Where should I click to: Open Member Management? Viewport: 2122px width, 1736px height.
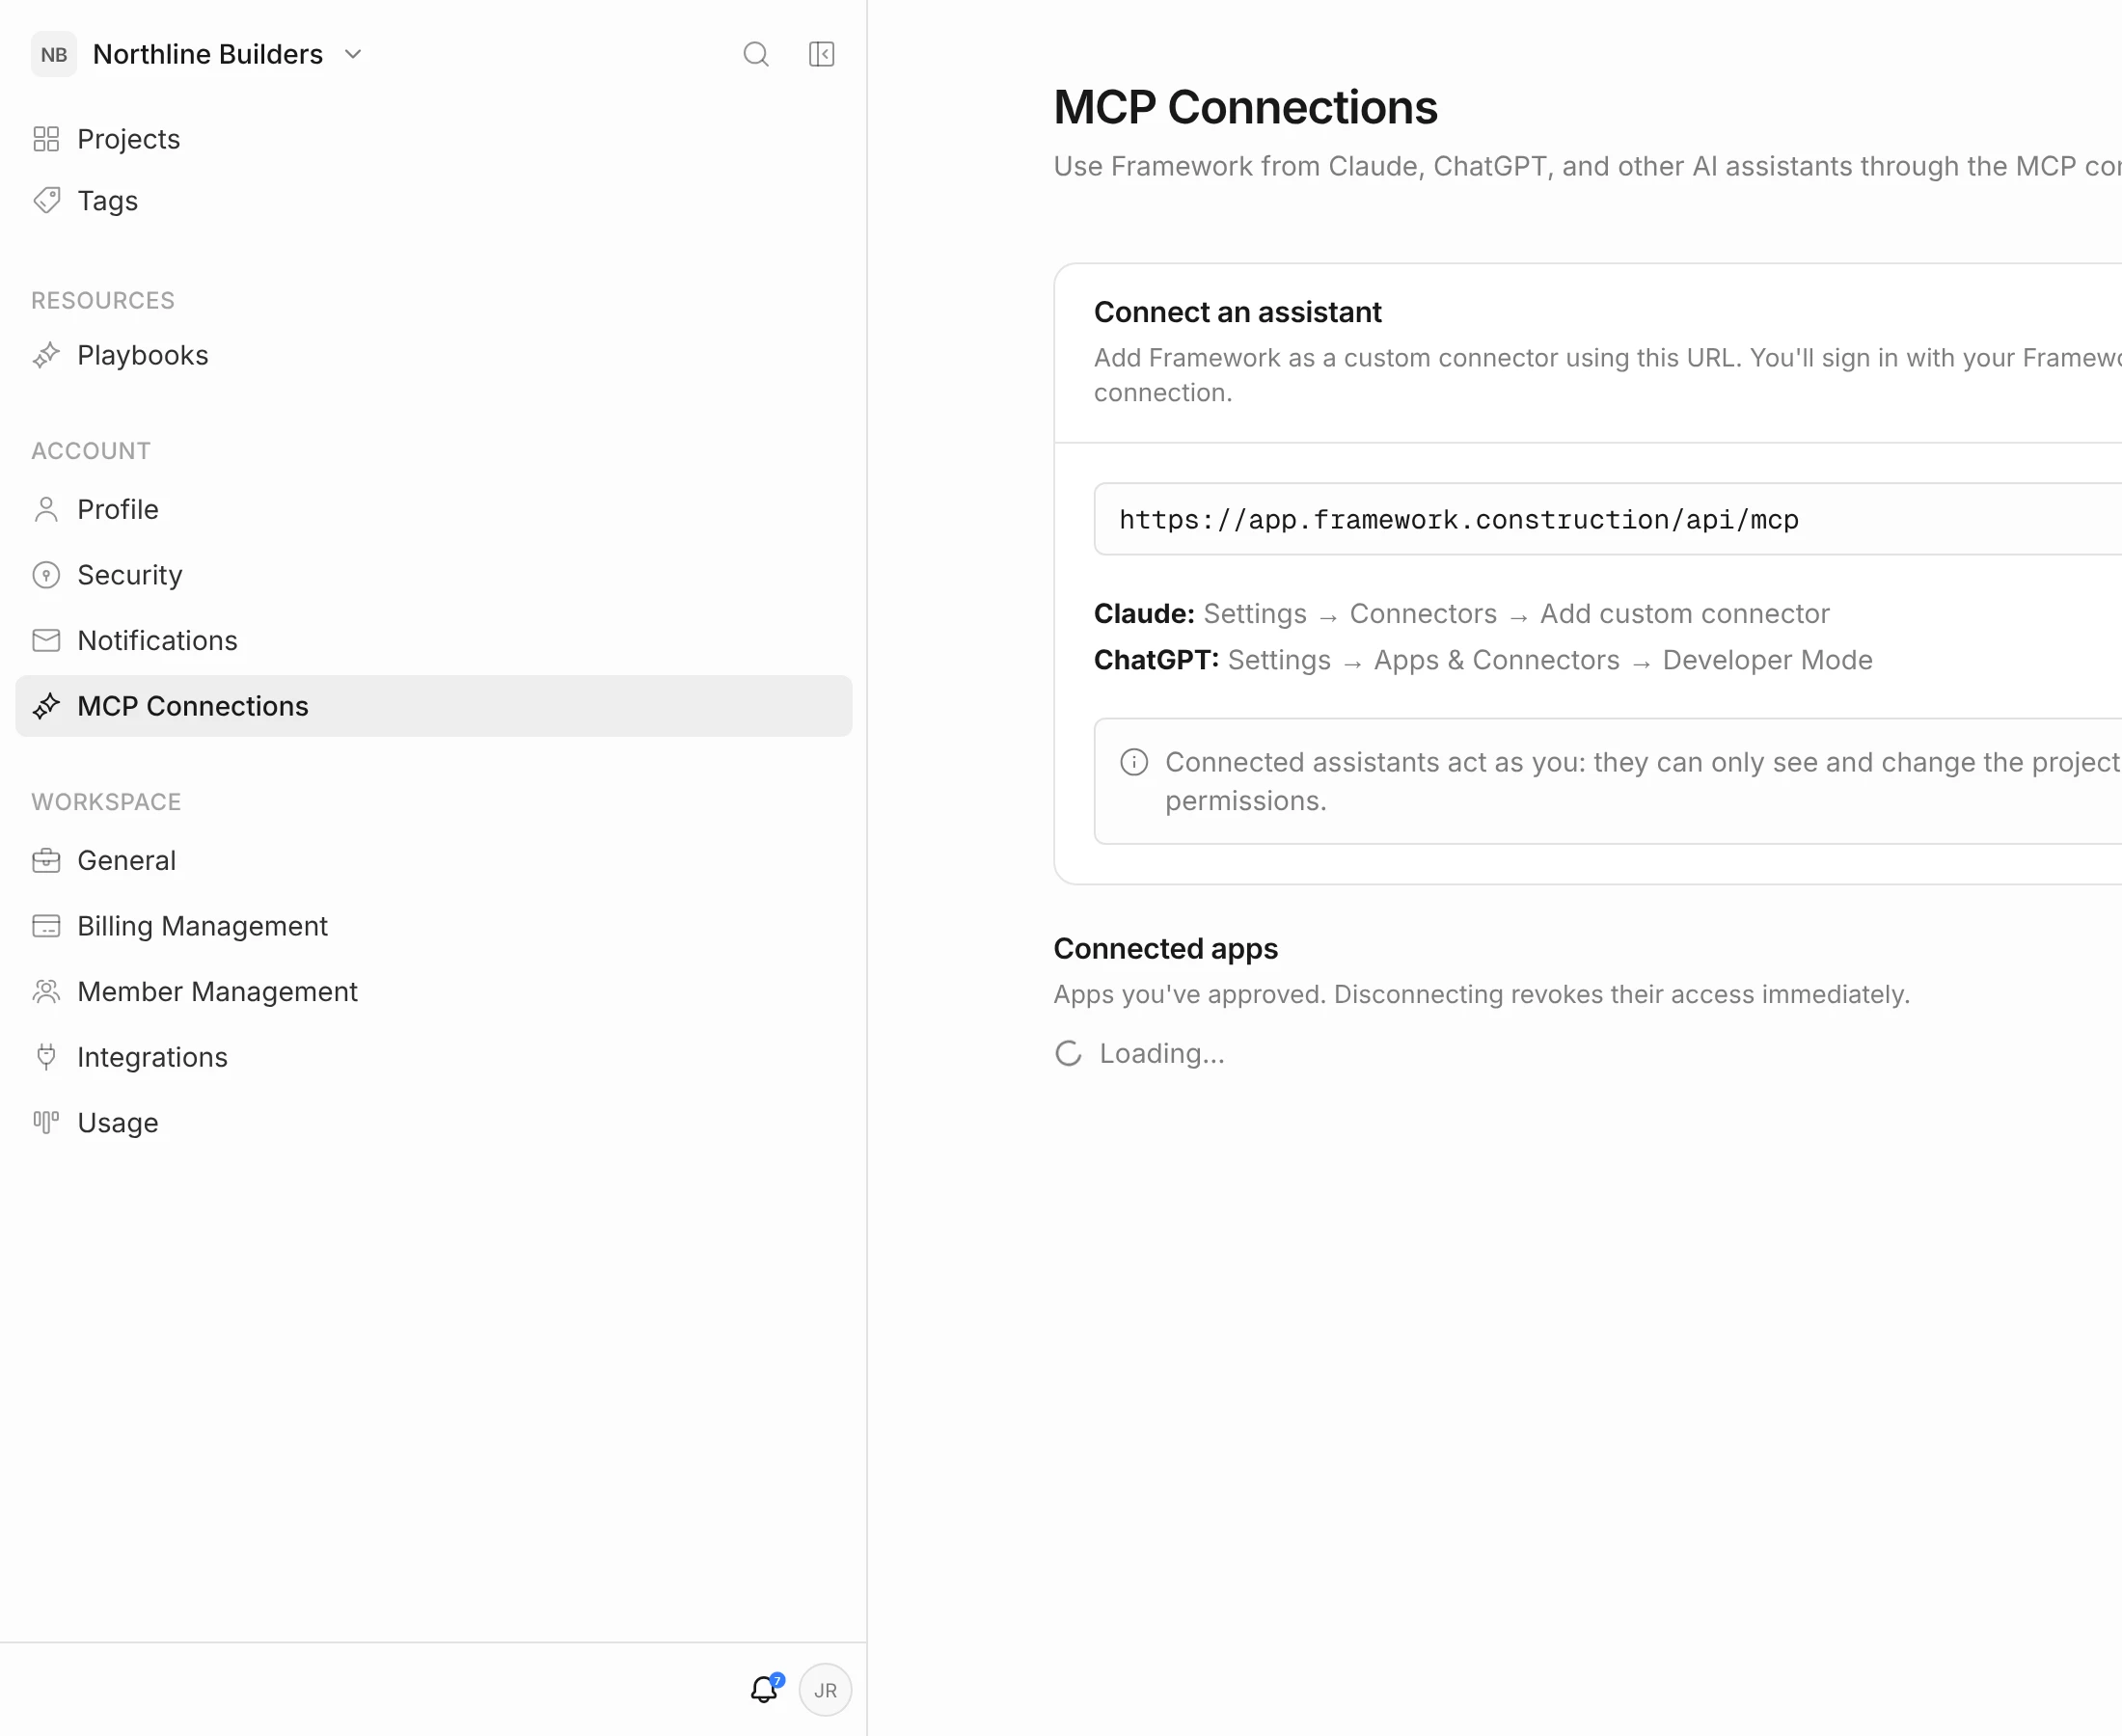[434, 991]
